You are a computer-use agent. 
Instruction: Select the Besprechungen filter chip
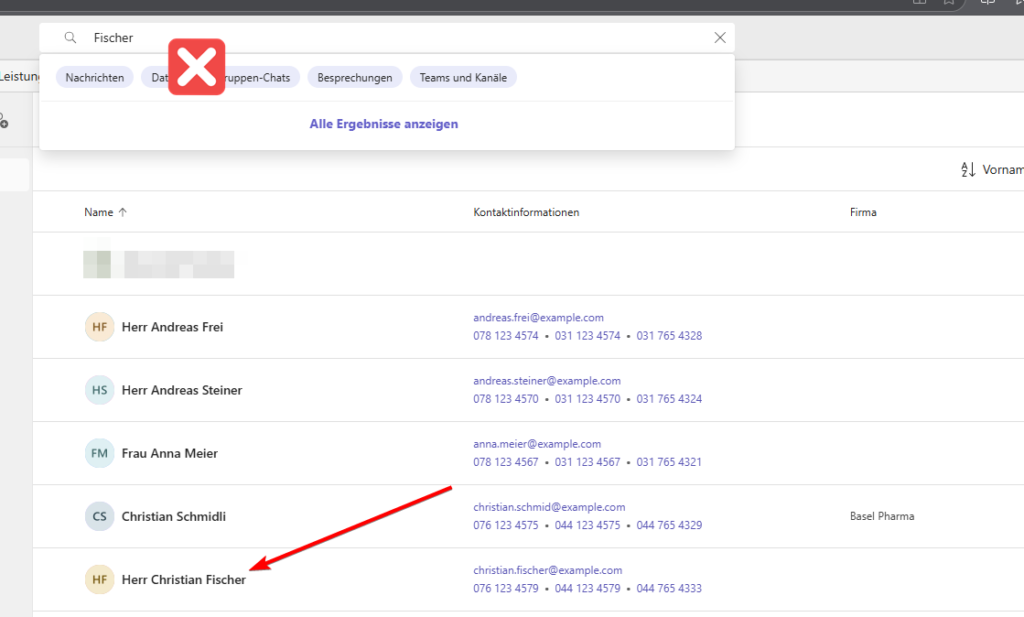pyautogui.click(x=355, y=77)
